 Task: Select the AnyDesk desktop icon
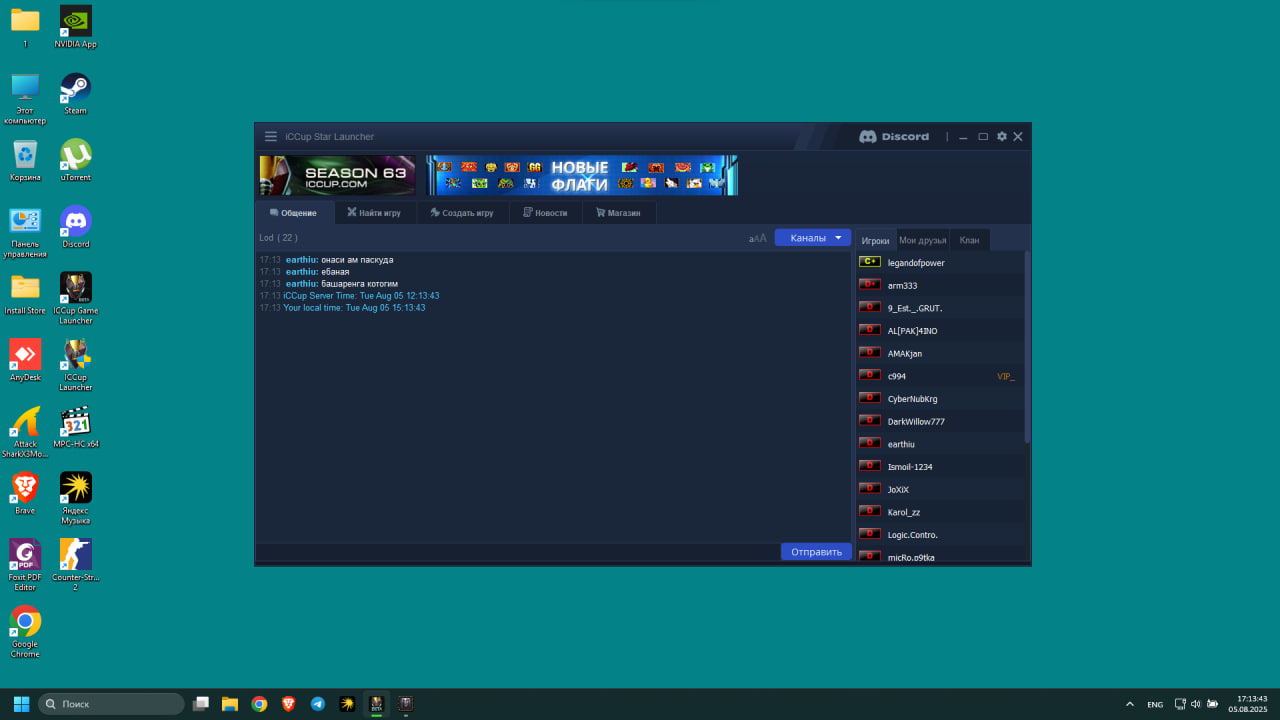[x=25, y=360]
